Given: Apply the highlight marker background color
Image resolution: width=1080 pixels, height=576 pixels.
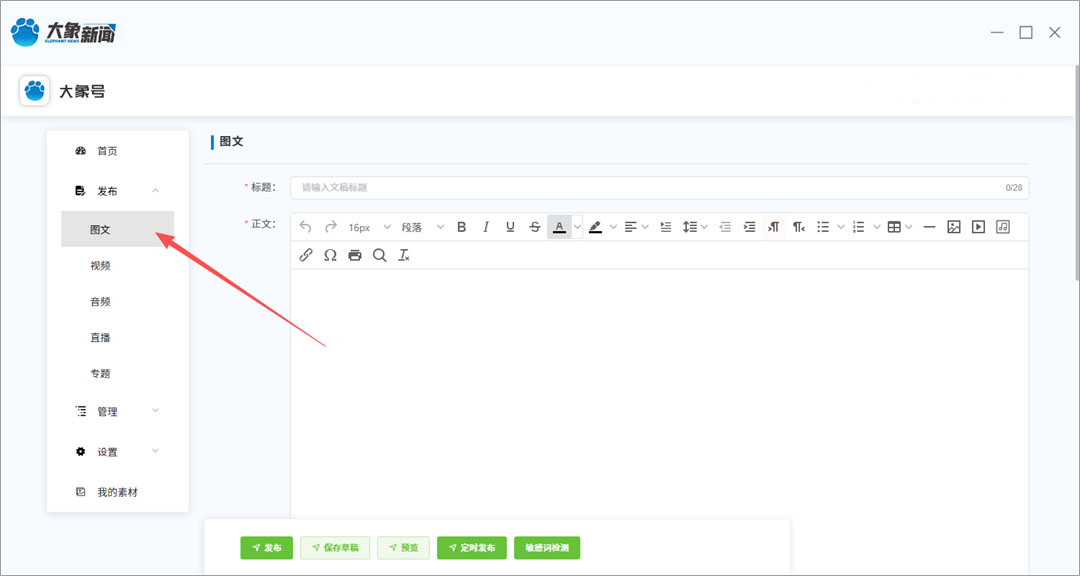Looking at the screenshot, I should [596, 227].
